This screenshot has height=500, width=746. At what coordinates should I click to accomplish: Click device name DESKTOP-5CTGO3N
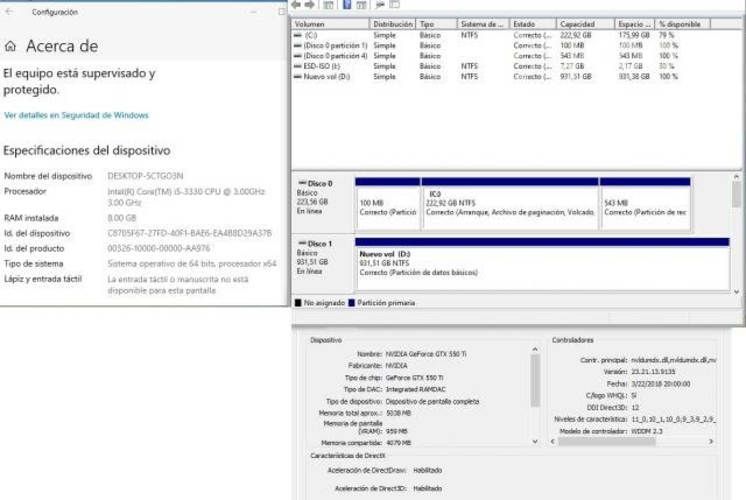145,176
